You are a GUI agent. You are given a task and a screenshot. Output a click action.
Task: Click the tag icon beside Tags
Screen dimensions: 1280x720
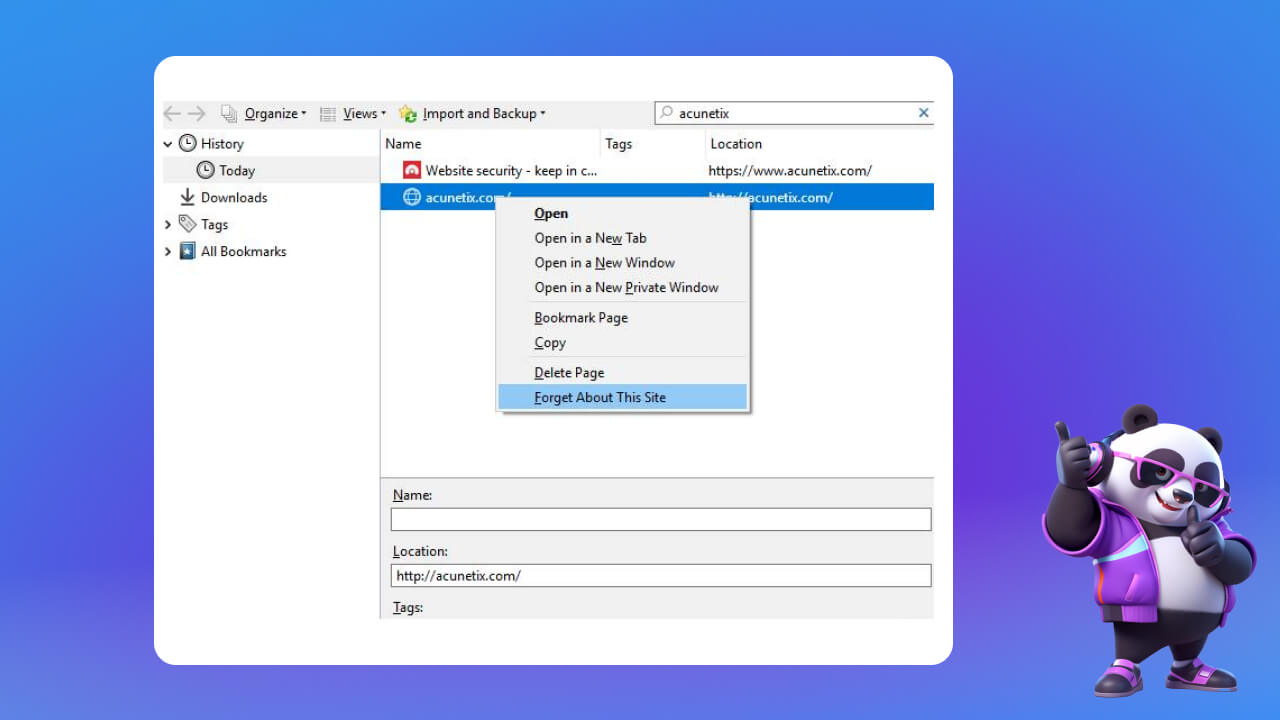[187, 224]
